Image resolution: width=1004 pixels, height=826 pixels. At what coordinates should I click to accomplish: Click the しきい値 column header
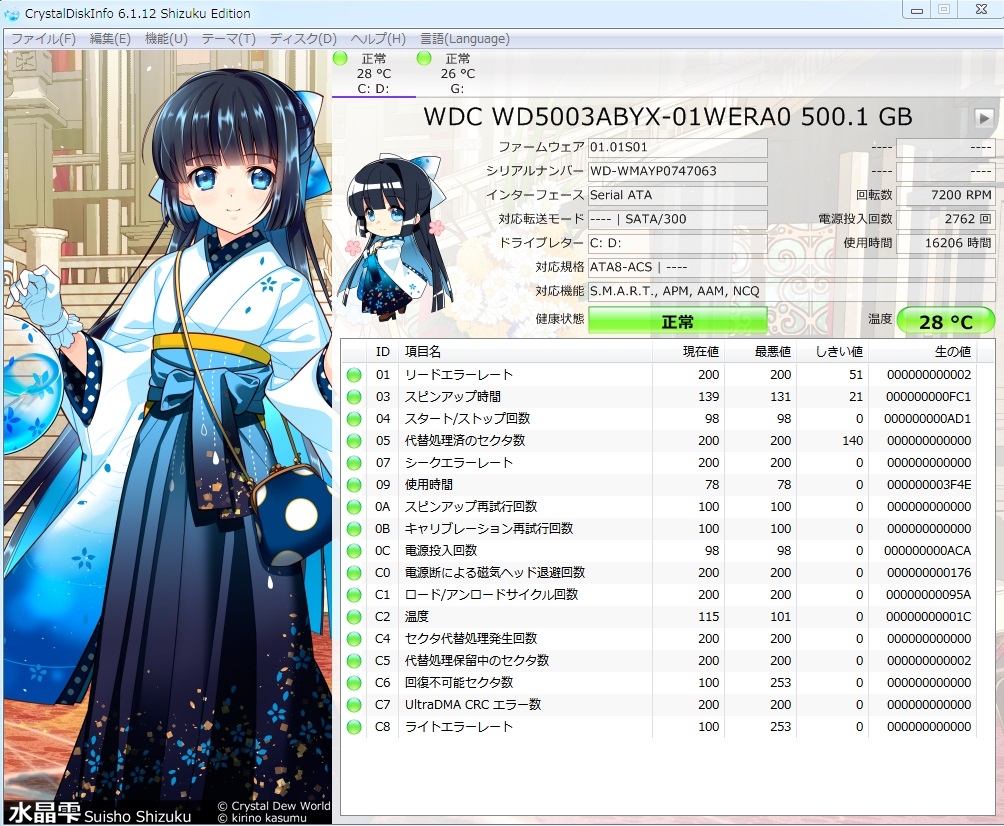coord(832,352)
